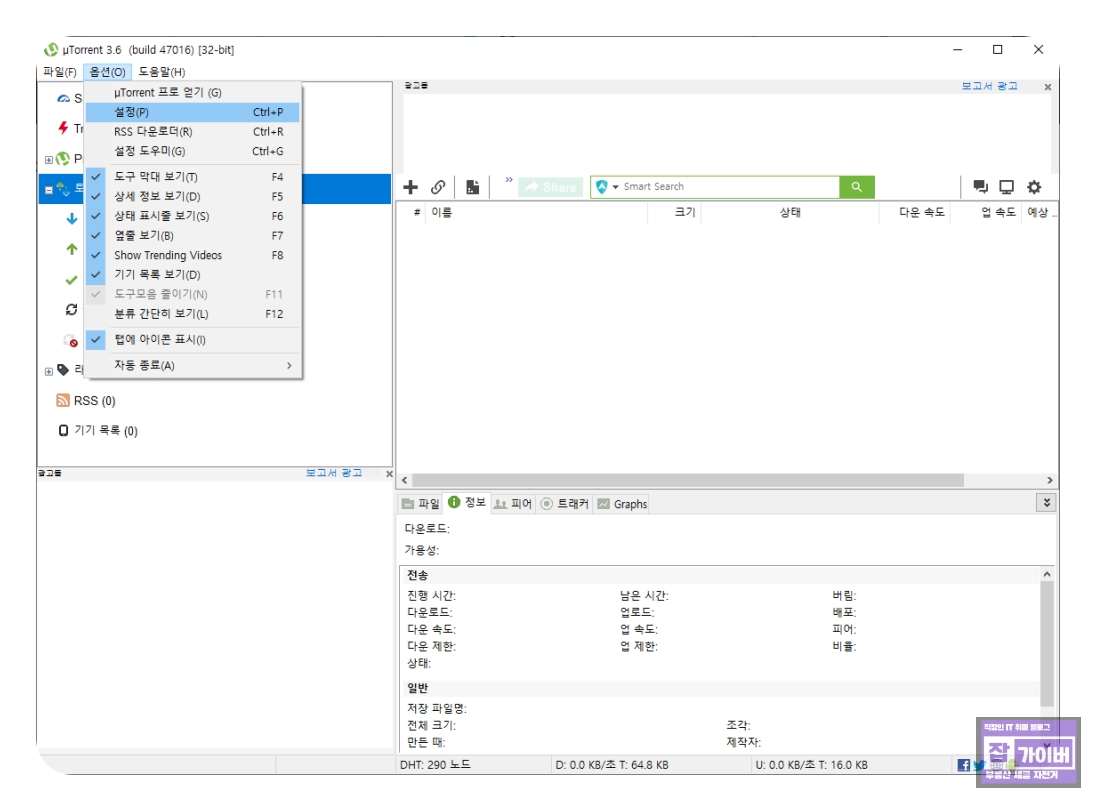
Task: Open the 도움말(H) menu
Action: [x=161, y=72]
